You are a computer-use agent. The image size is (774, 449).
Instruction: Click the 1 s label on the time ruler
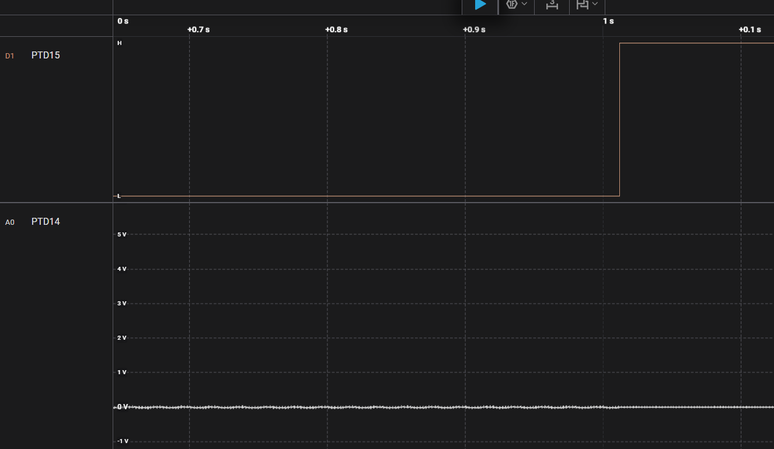point(608,21)
